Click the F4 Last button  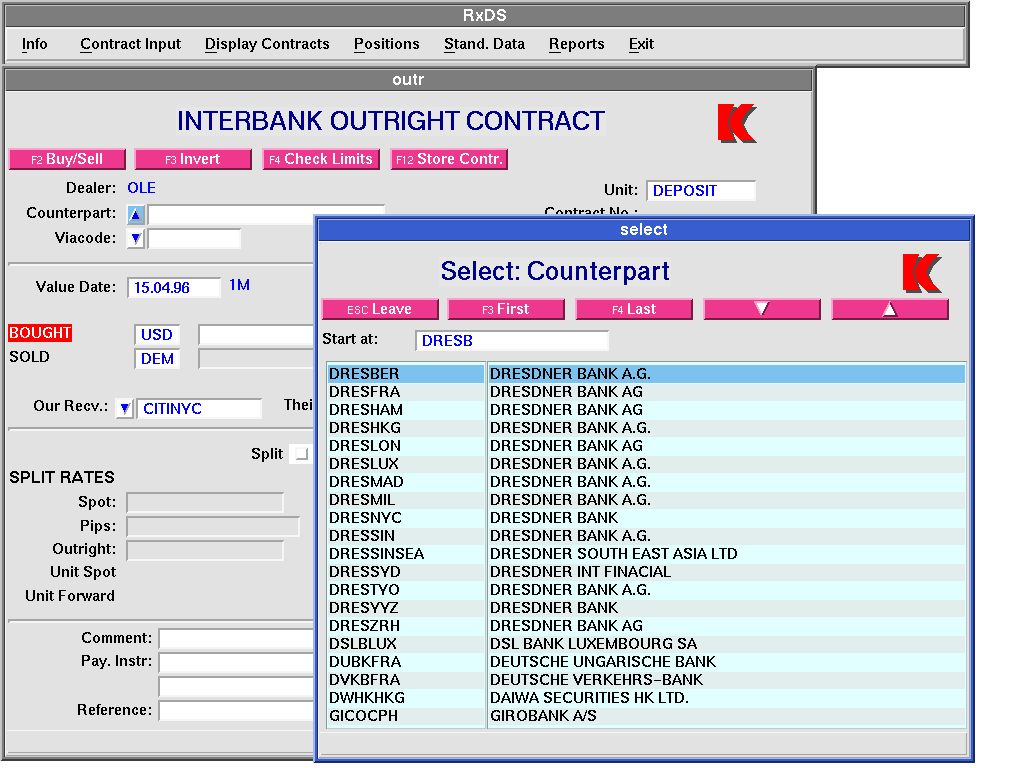point(634,309)
